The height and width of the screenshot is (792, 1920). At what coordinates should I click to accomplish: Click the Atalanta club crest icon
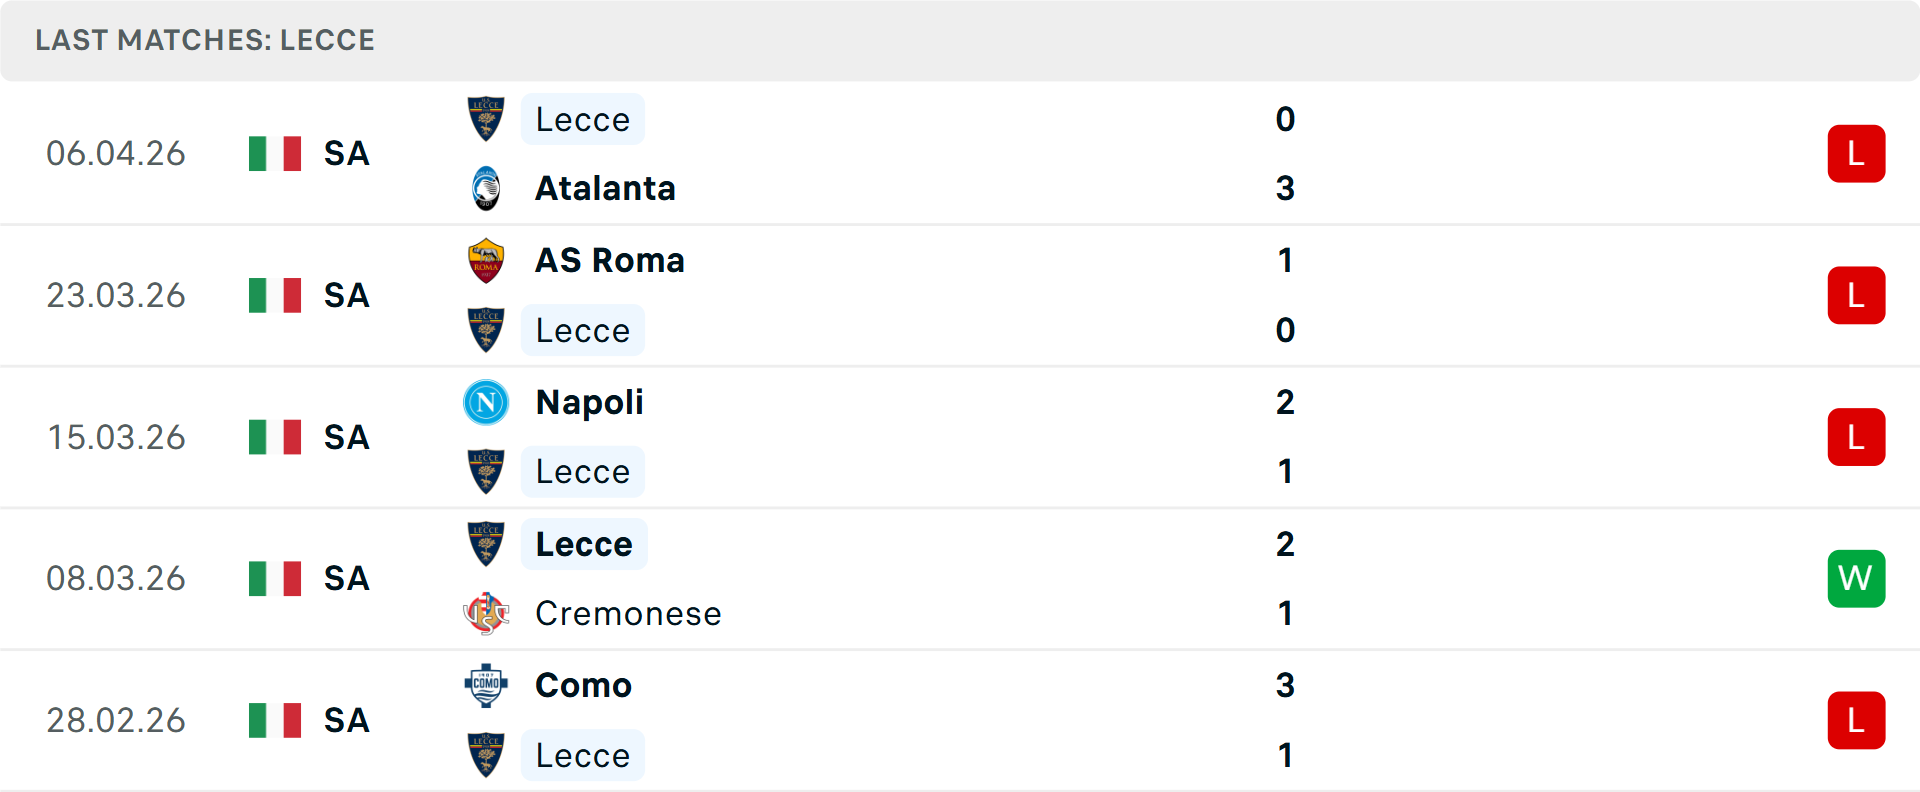486,188
